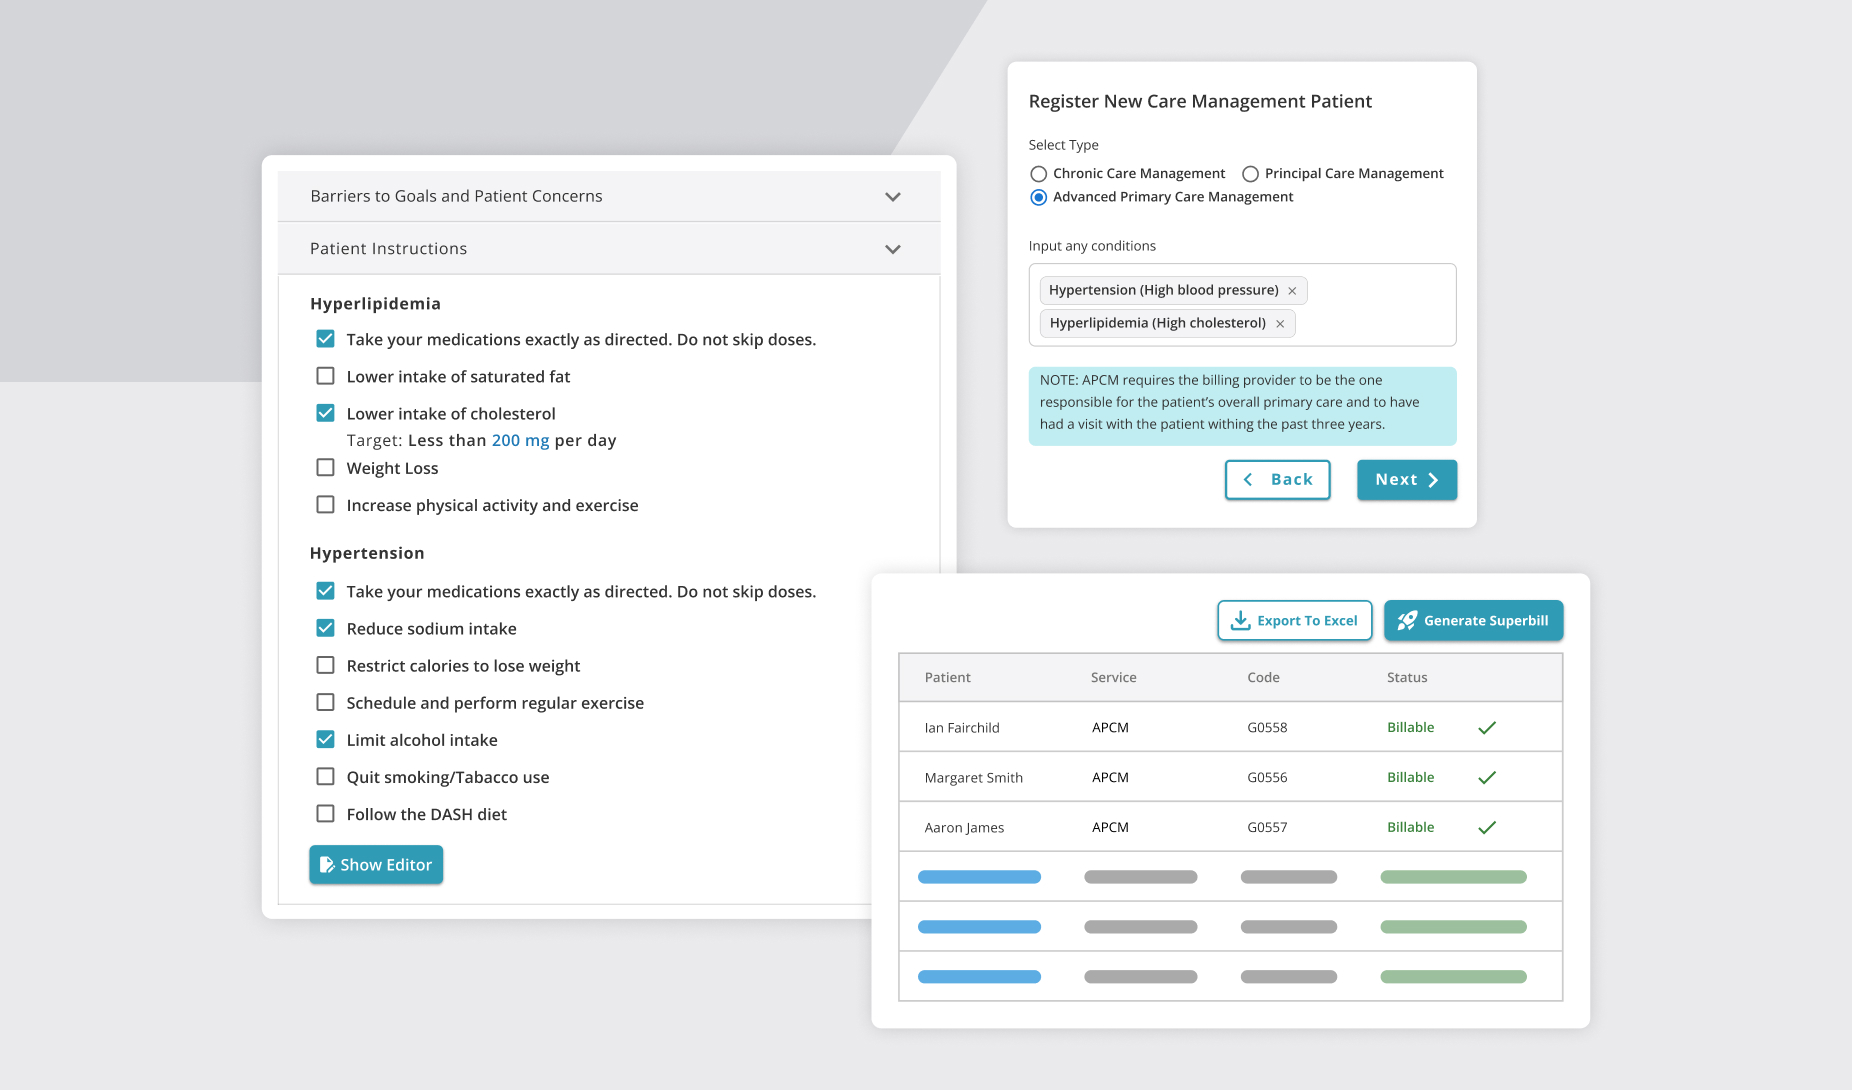This screenshot has height=1090, width=1852.
Task: Go Back in the registration form
Action: coord(1277,480)
